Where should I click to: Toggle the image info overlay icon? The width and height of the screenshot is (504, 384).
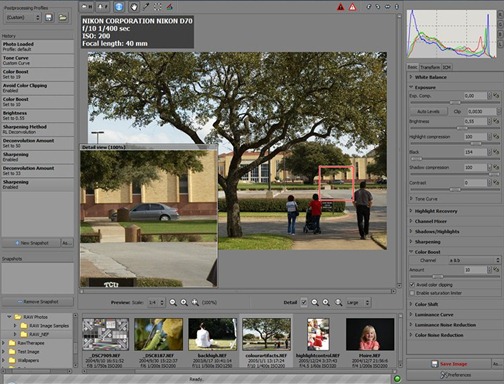[x=119, y=6]
